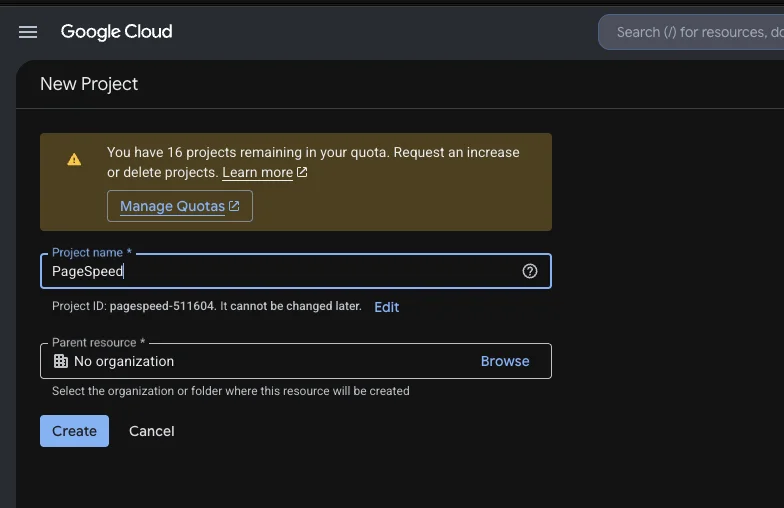
Task: Open the Learn more link
Action: (258, 172)
